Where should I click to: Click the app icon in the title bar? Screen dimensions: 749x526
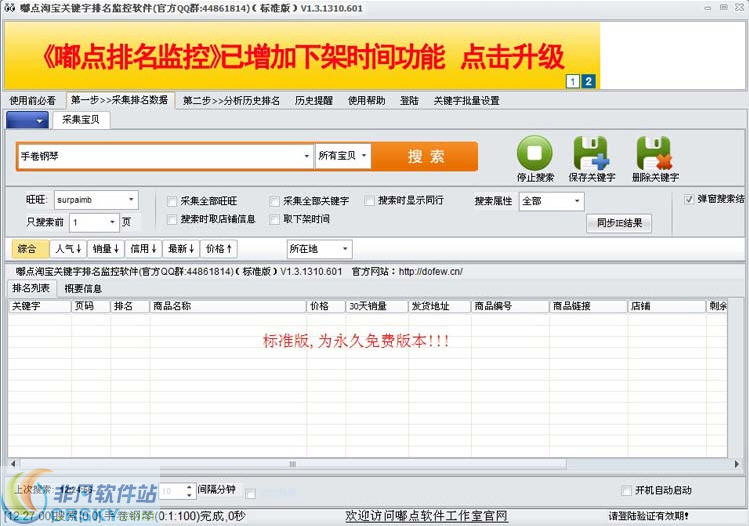pos(10,8)
